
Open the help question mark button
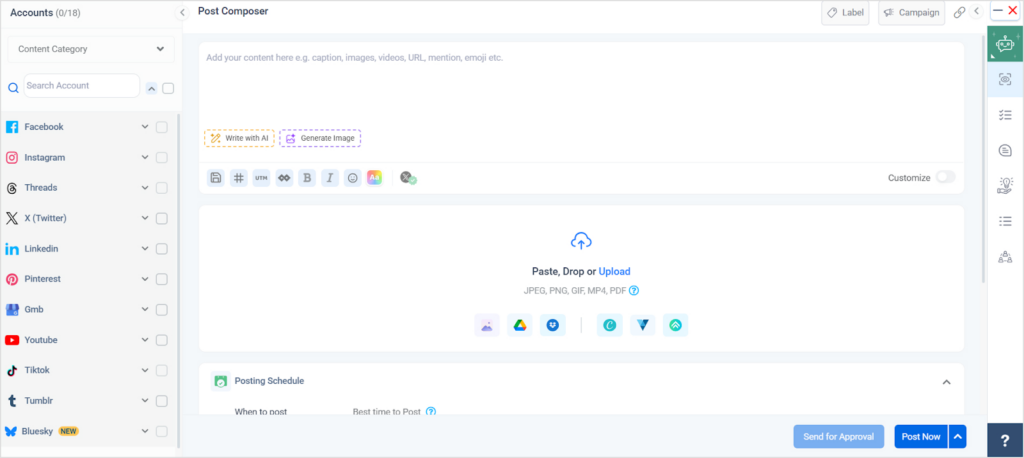tap(1005, 440)
